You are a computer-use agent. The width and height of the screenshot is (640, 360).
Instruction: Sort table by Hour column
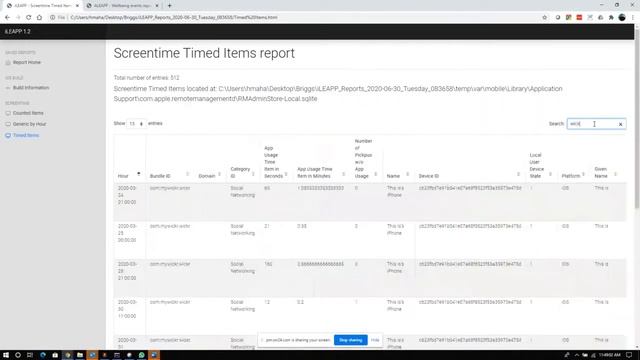point(129,176)
